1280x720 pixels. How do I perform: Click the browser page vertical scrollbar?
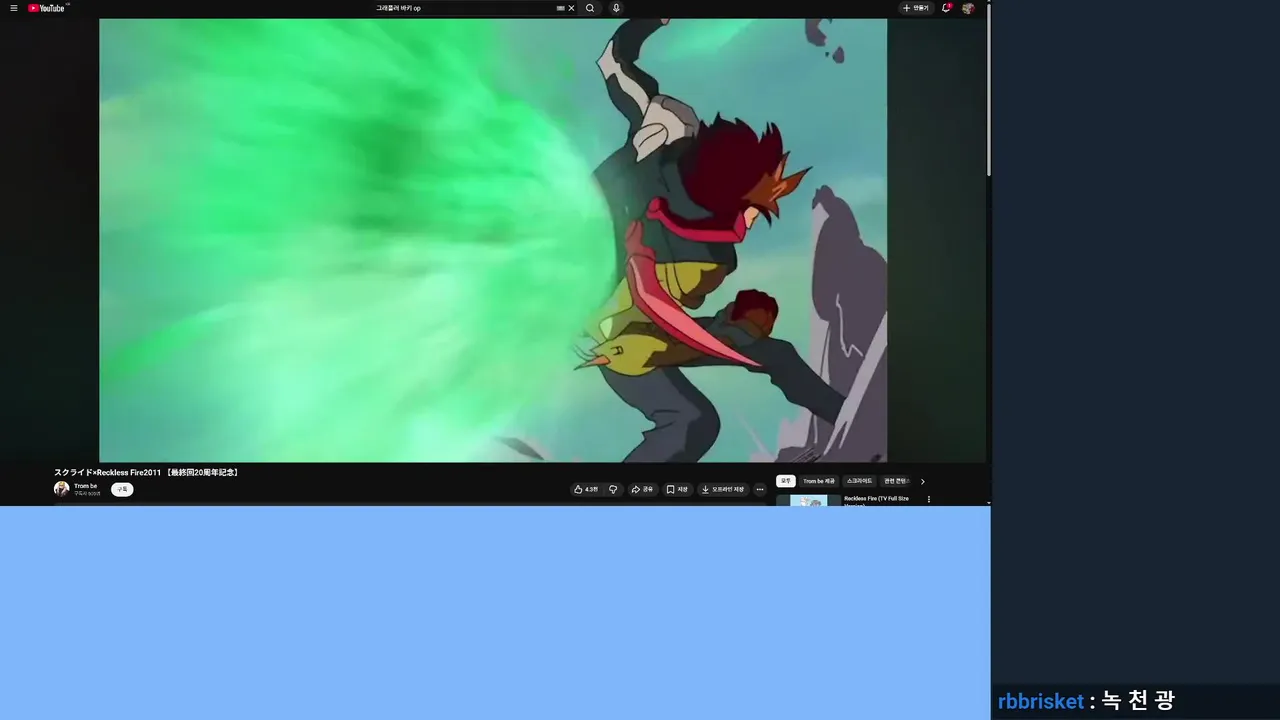[988, 90]
